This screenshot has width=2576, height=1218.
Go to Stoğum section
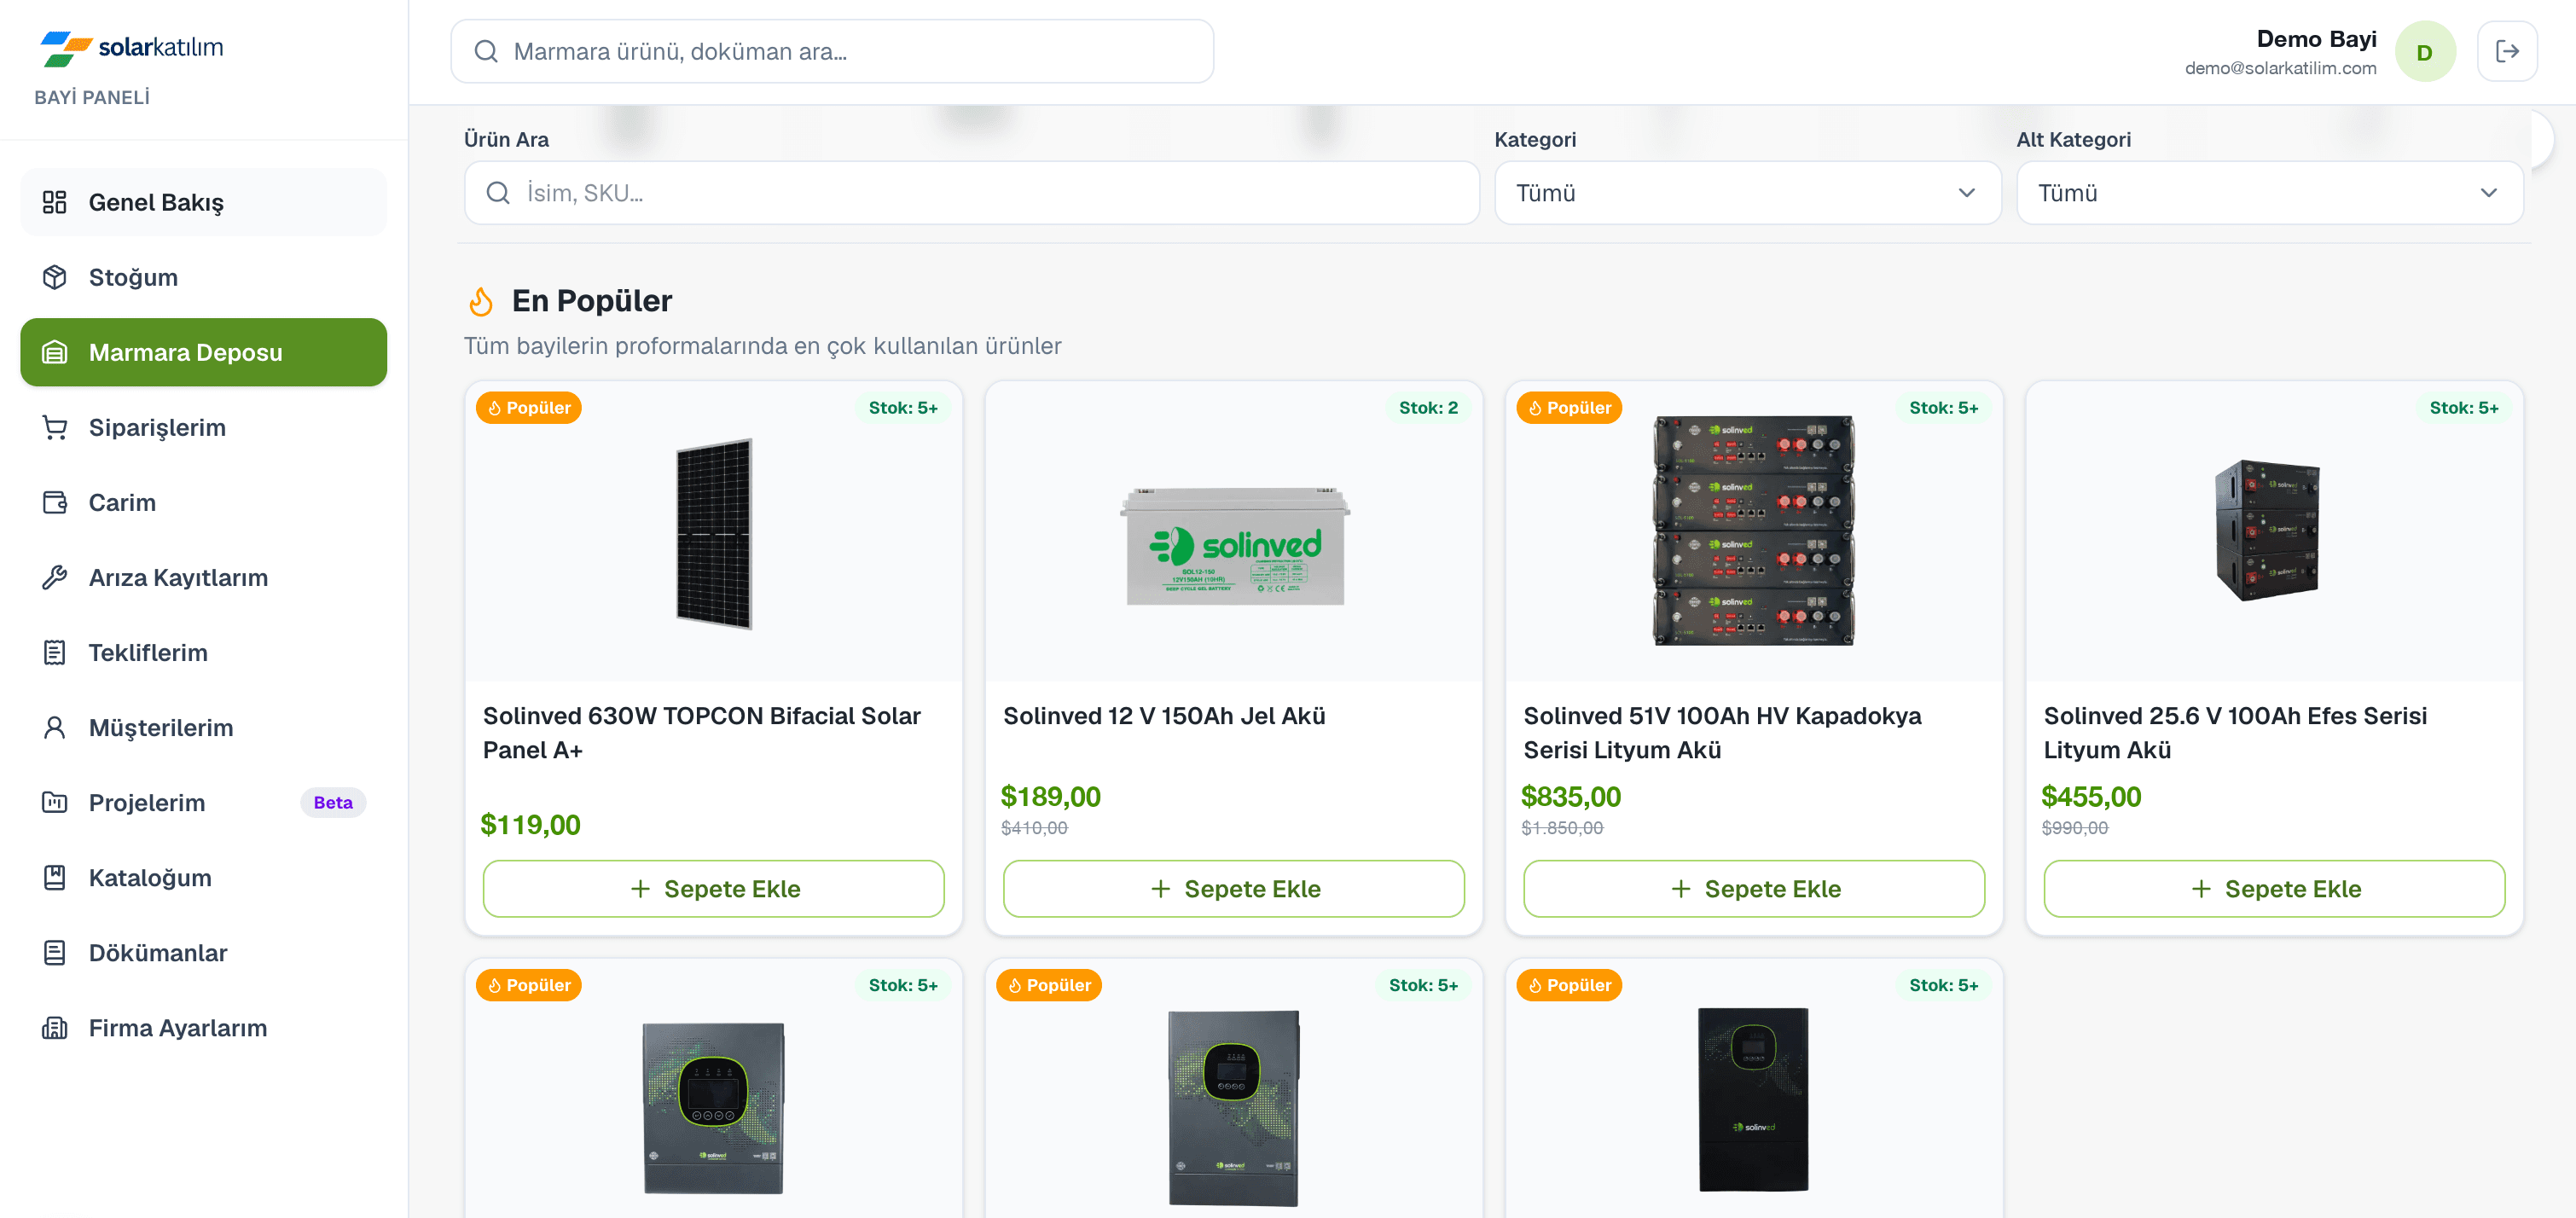(x=203, y=277)
